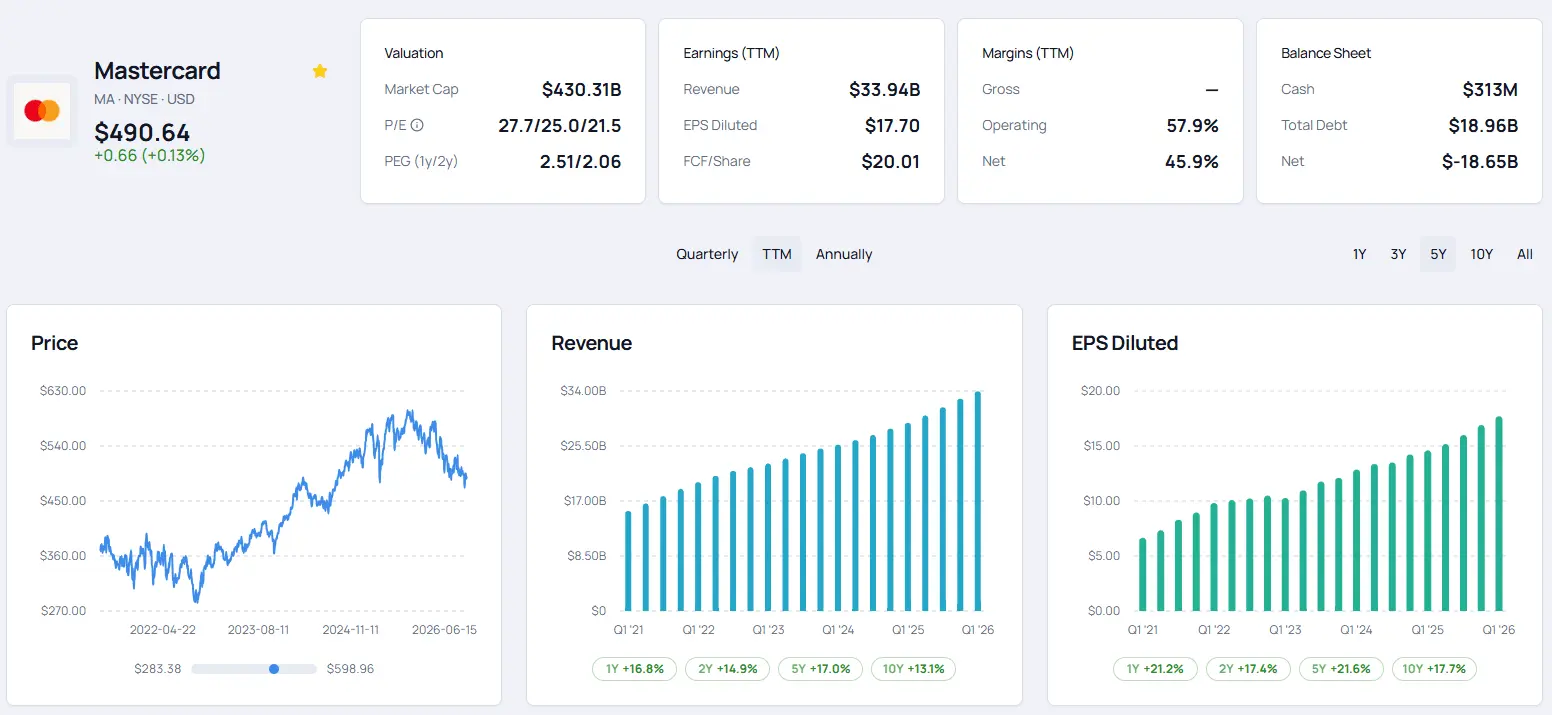Click the Revenue 2Y +14.9% growth badge
The width and height of the screenshot is (1552, 715).
728,669
